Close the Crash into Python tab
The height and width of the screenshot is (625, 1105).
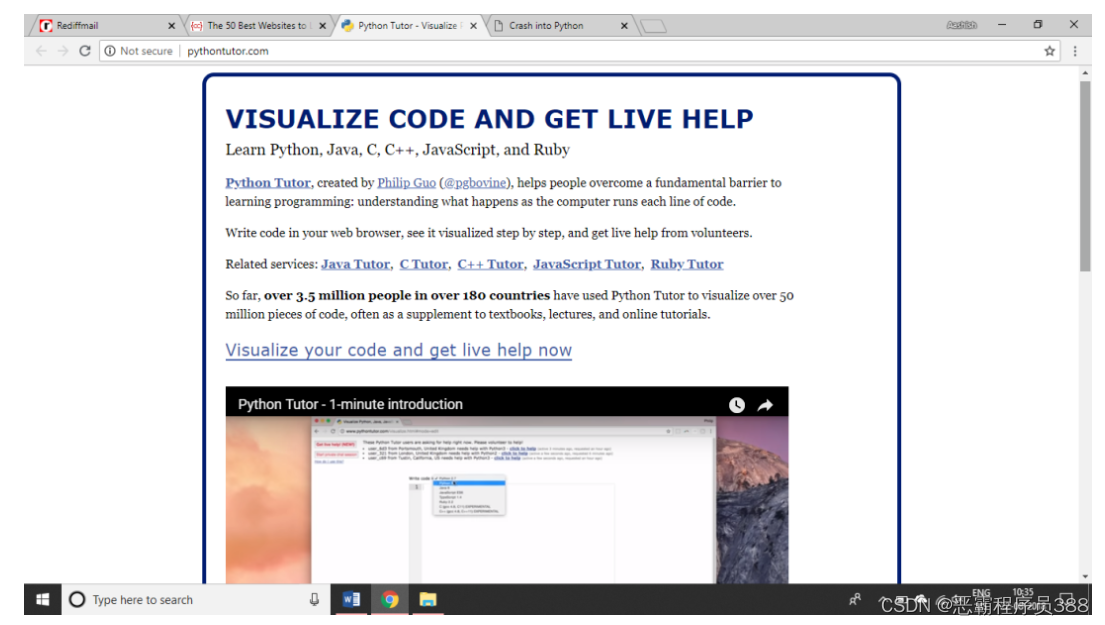pyautogui.click(x=624, y=25)
